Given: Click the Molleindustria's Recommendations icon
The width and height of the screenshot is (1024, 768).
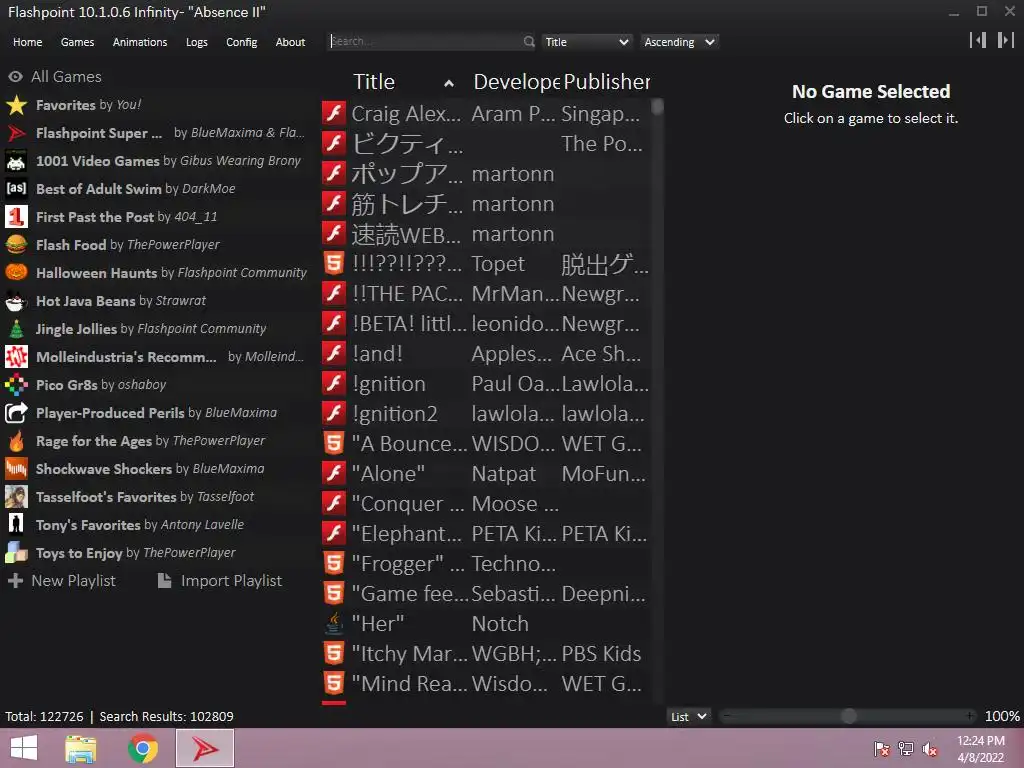Looking at the screenshot, I should (x=16, y=357).
